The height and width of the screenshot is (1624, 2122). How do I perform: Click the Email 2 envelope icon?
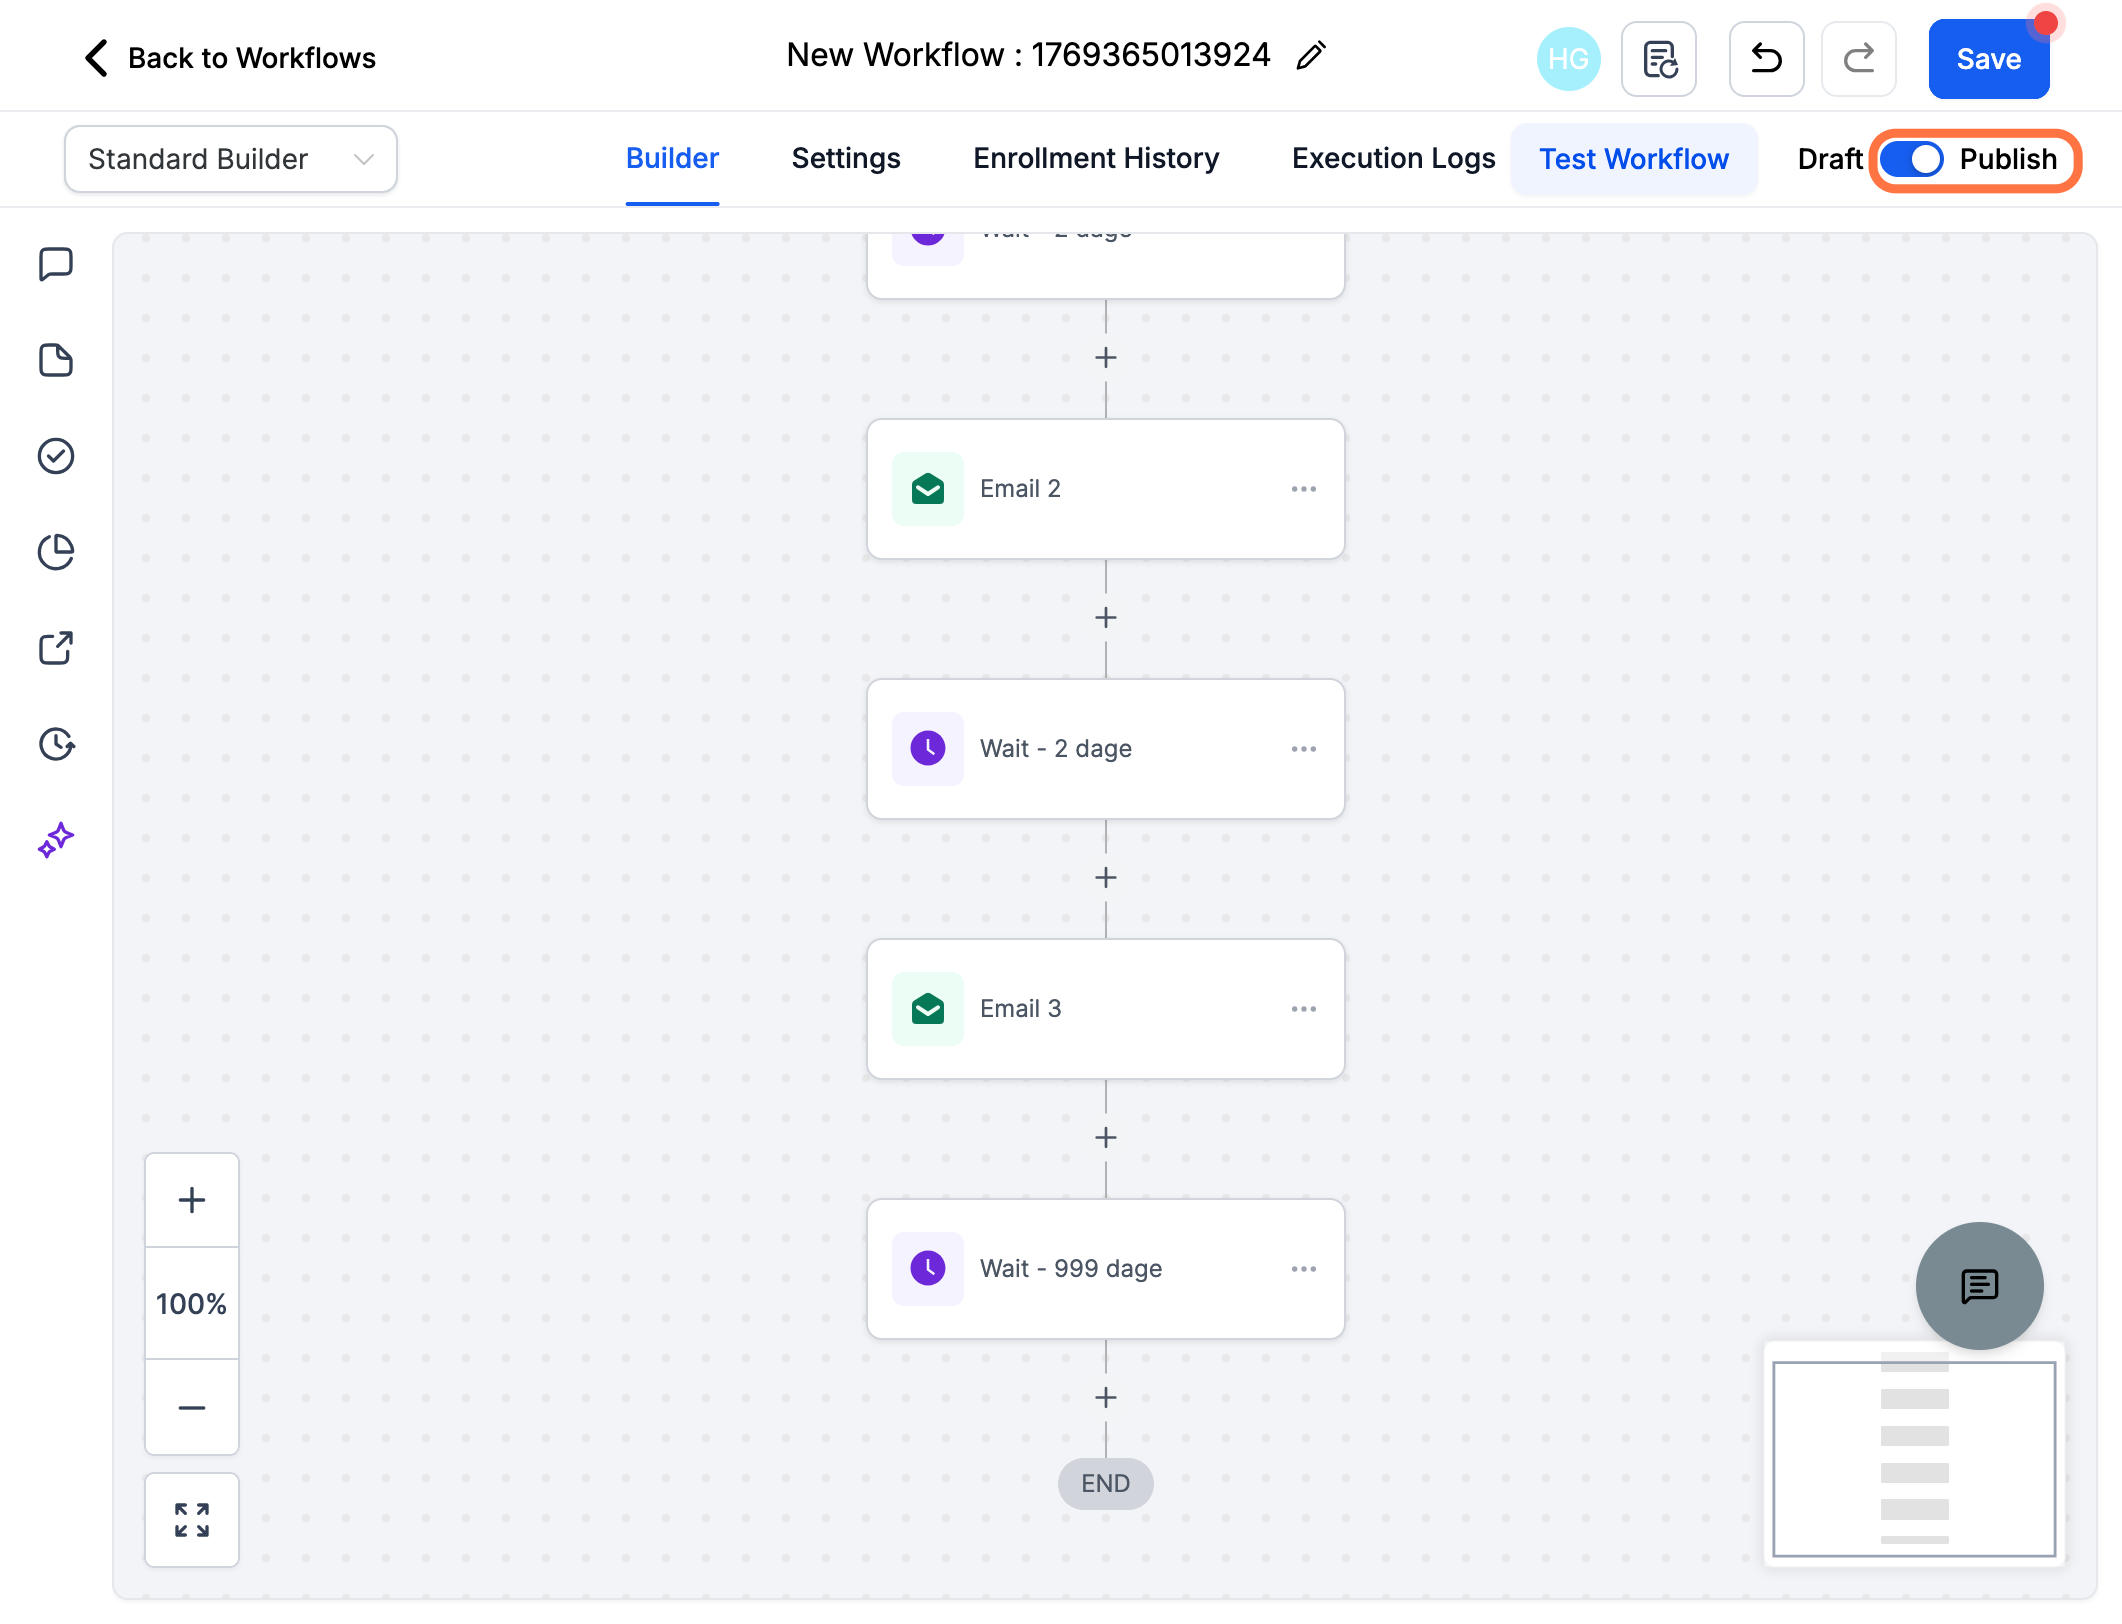[928, 489]
